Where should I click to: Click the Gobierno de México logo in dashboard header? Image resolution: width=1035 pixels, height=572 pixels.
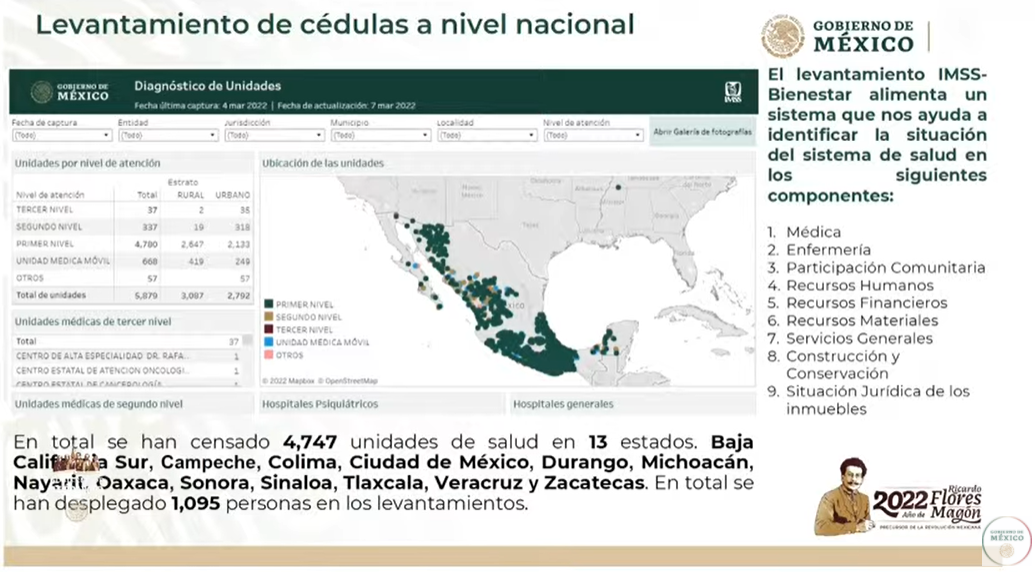point(70,92)
